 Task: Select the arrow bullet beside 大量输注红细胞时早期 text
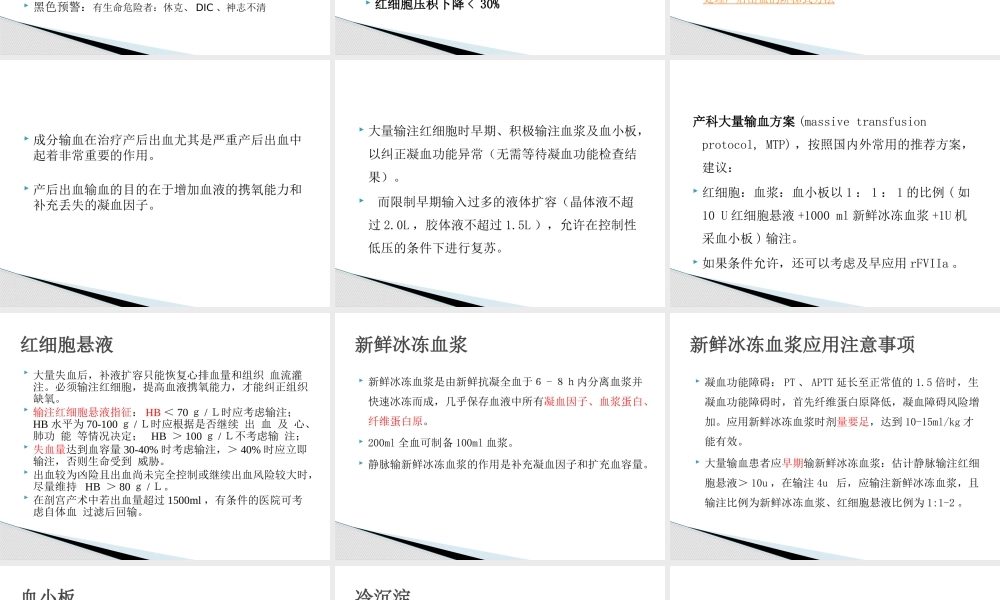(361, 129)
